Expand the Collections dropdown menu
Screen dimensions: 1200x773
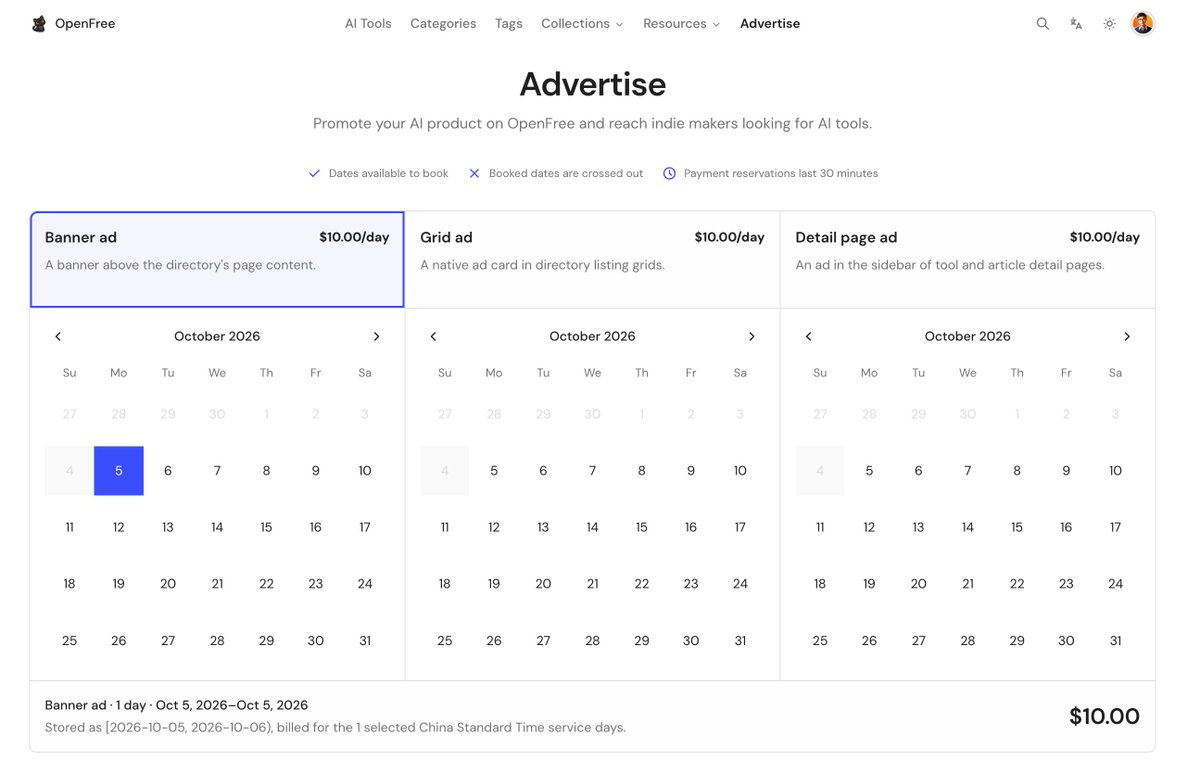click(x=582, y=23)
